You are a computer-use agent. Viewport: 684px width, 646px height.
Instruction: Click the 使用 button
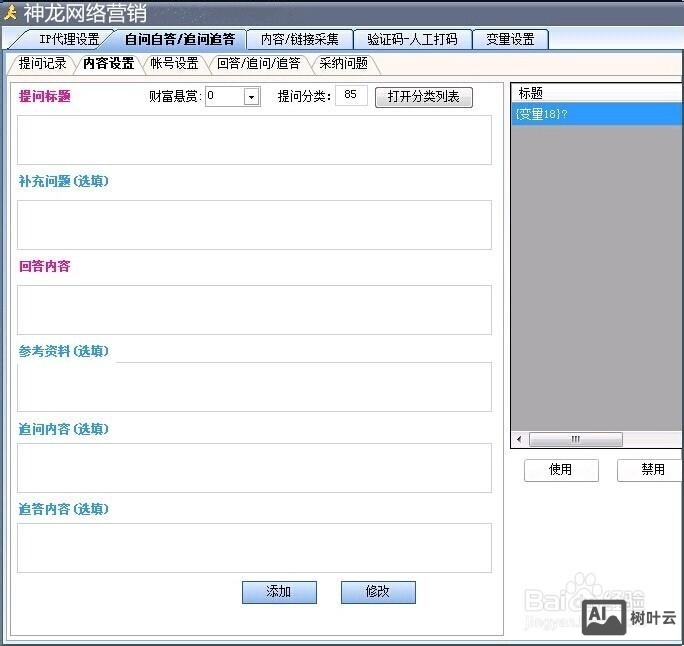point(561,470)
